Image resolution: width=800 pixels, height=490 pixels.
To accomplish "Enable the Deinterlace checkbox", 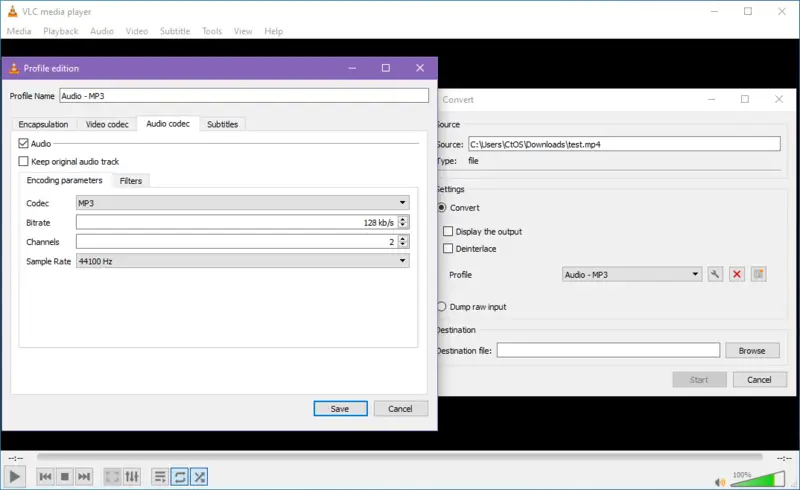I will 448,249.
